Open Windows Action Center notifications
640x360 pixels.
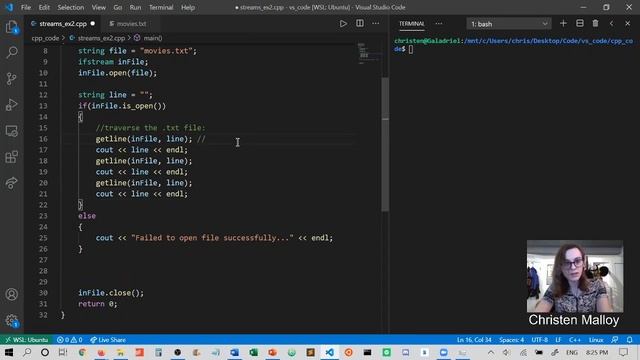click(623, 352)
